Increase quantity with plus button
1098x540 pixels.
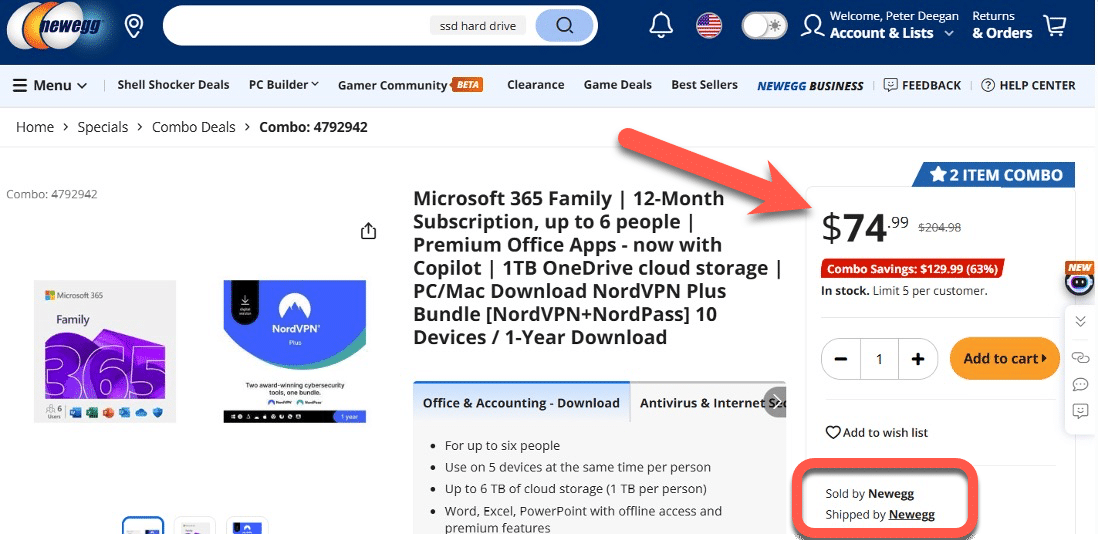click(x=918, y=359)
